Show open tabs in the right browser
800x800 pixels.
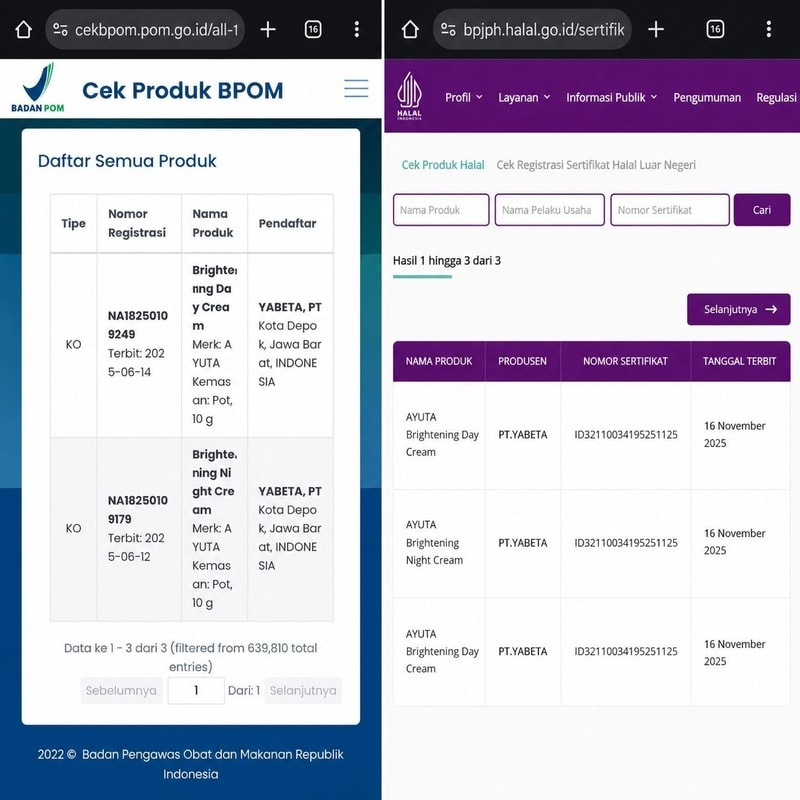pos(715,30)
